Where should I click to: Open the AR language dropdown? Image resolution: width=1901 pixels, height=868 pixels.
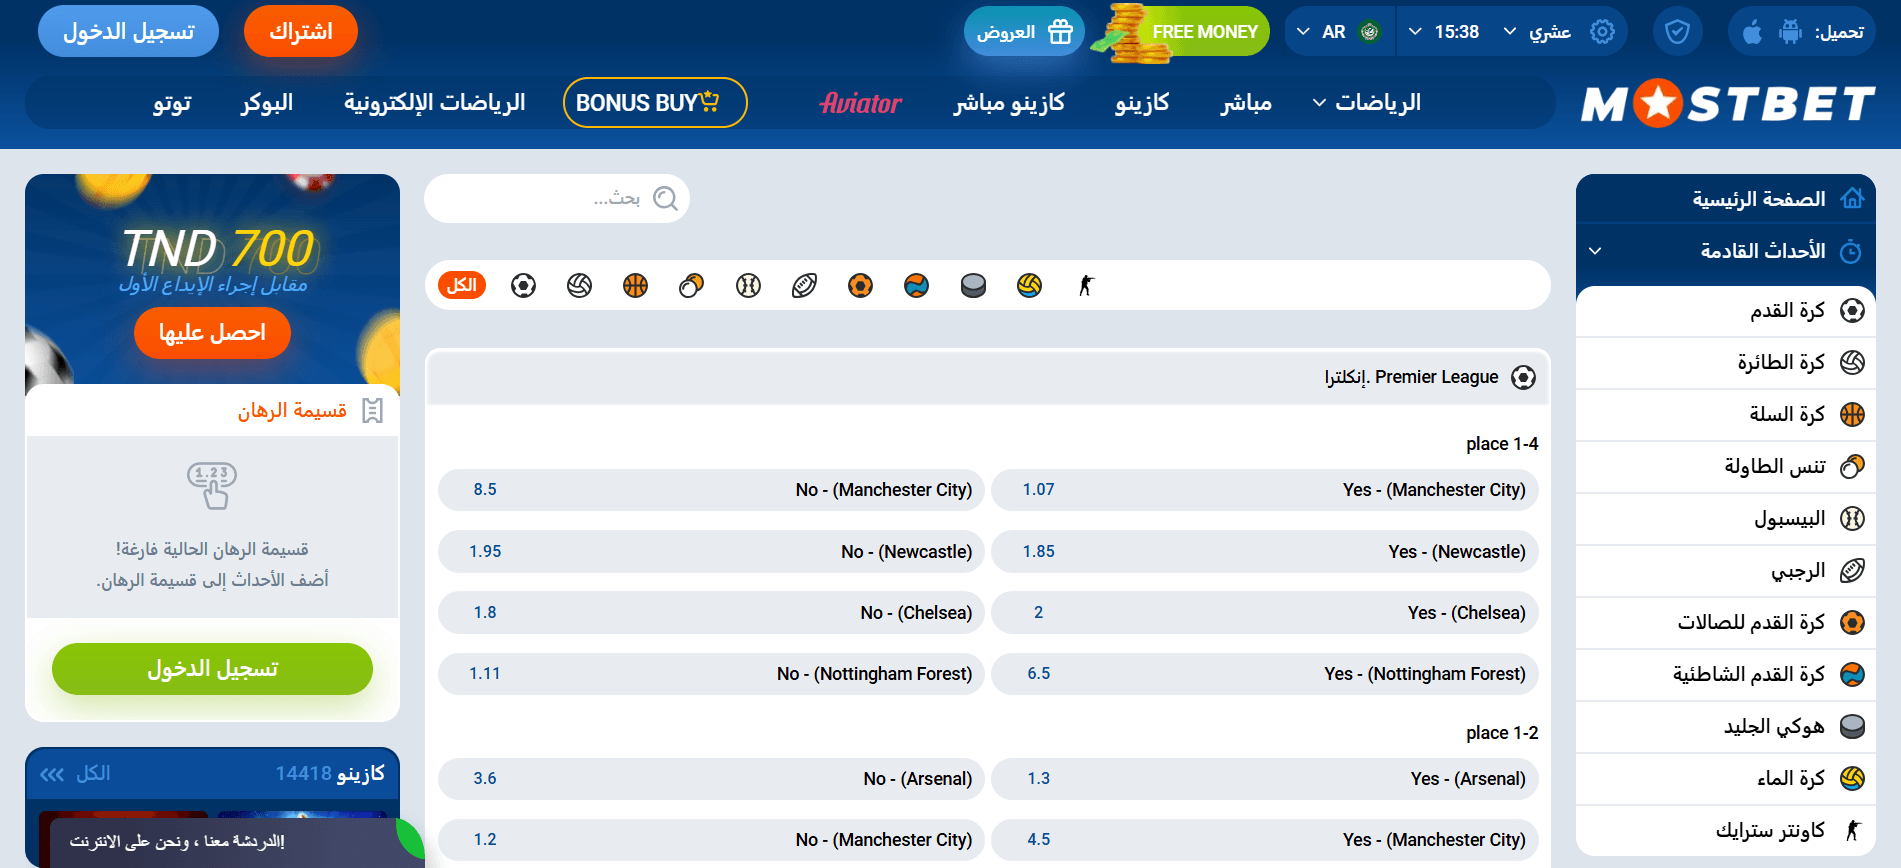click(1335, 32)
